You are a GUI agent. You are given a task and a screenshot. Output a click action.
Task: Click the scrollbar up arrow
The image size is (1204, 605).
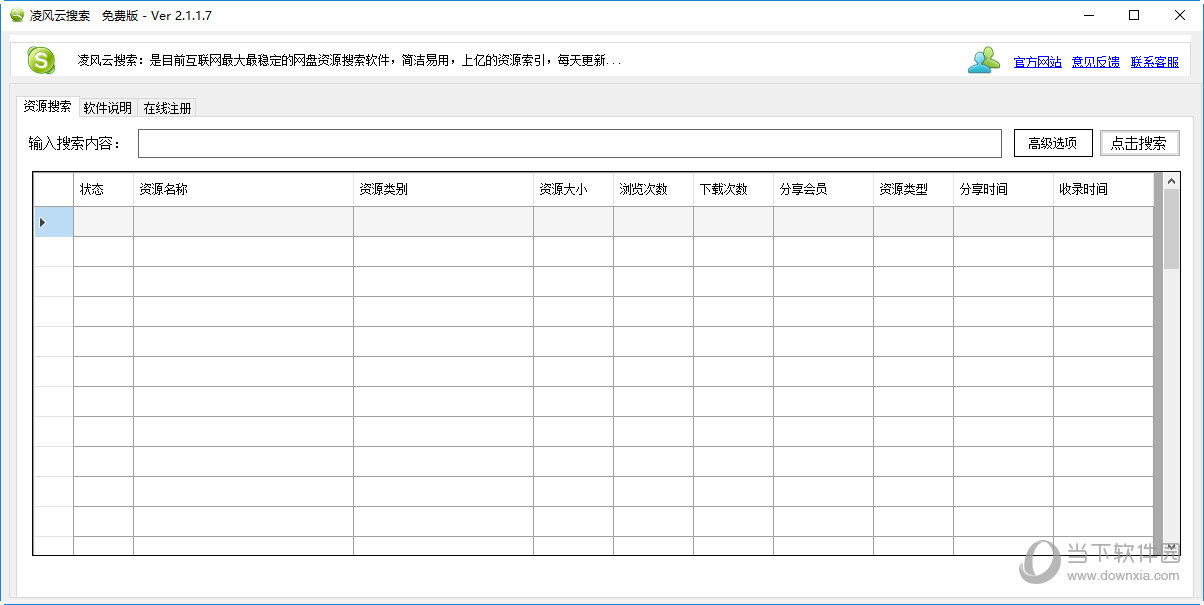click(1171, 181)
